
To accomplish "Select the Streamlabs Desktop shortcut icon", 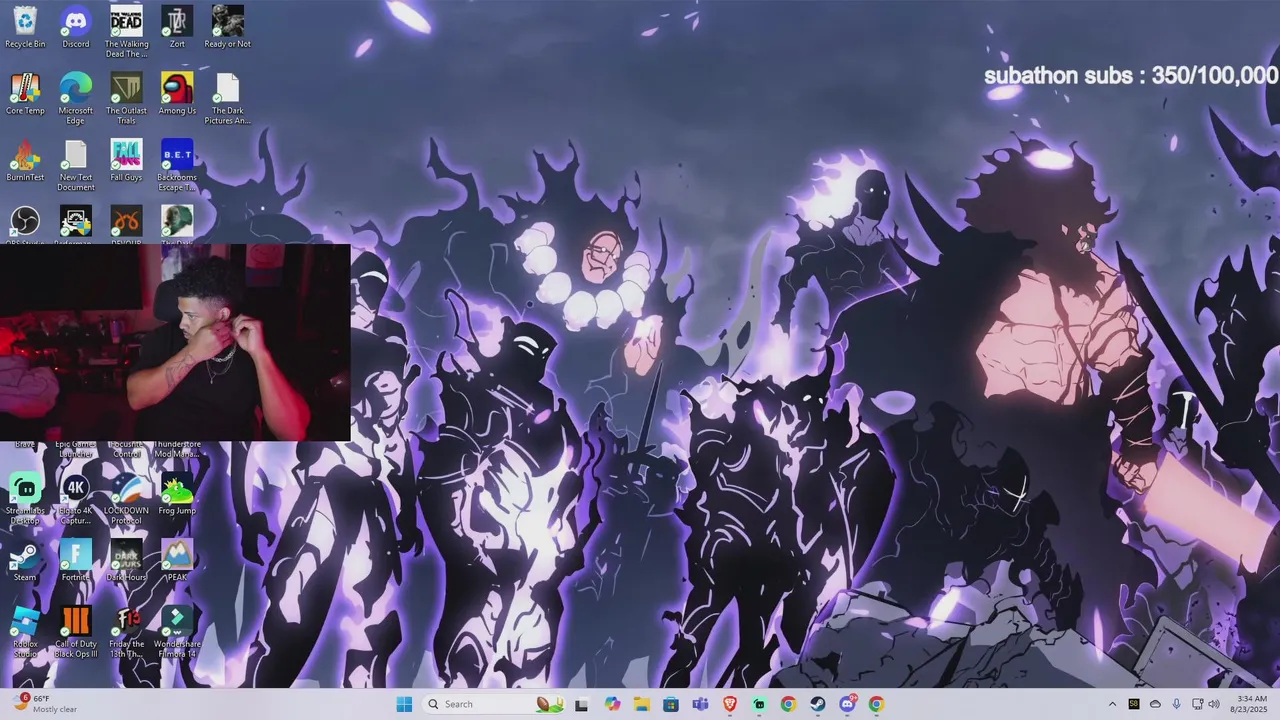I will (x=25, y=499).
